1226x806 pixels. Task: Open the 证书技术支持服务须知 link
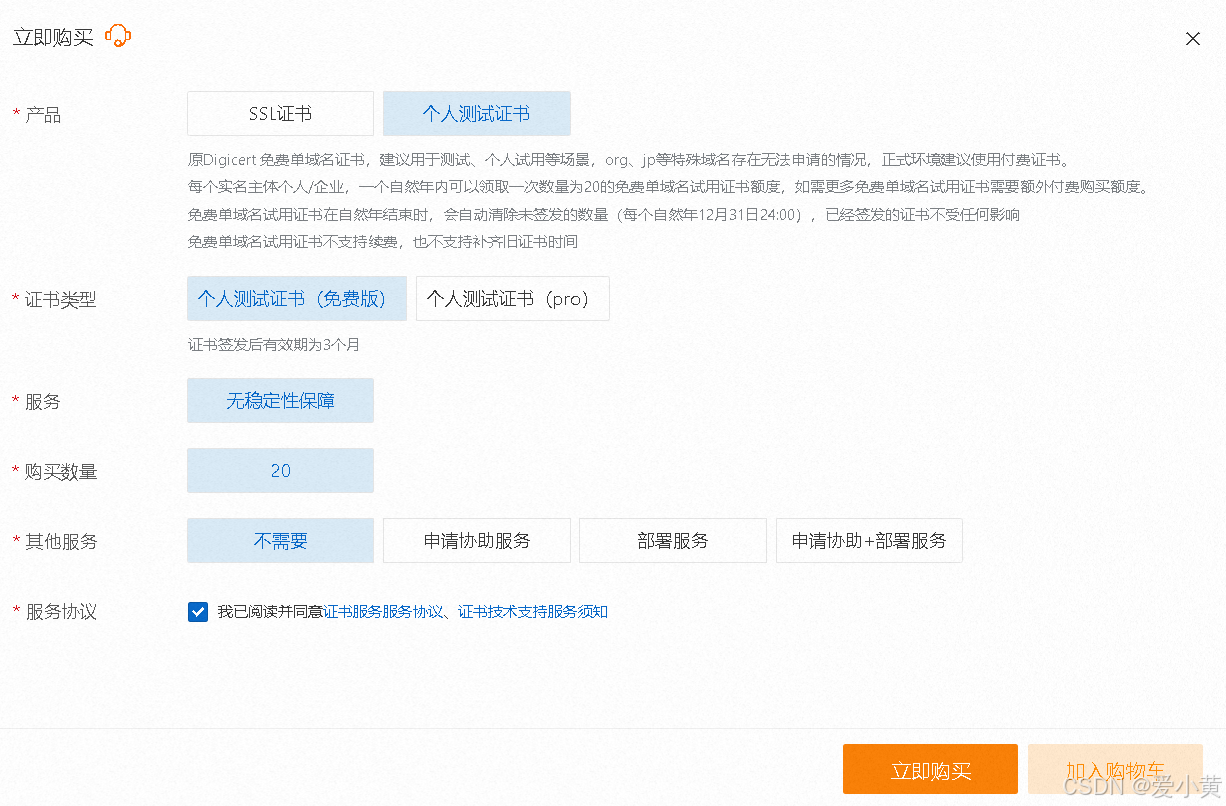point(533,612)
